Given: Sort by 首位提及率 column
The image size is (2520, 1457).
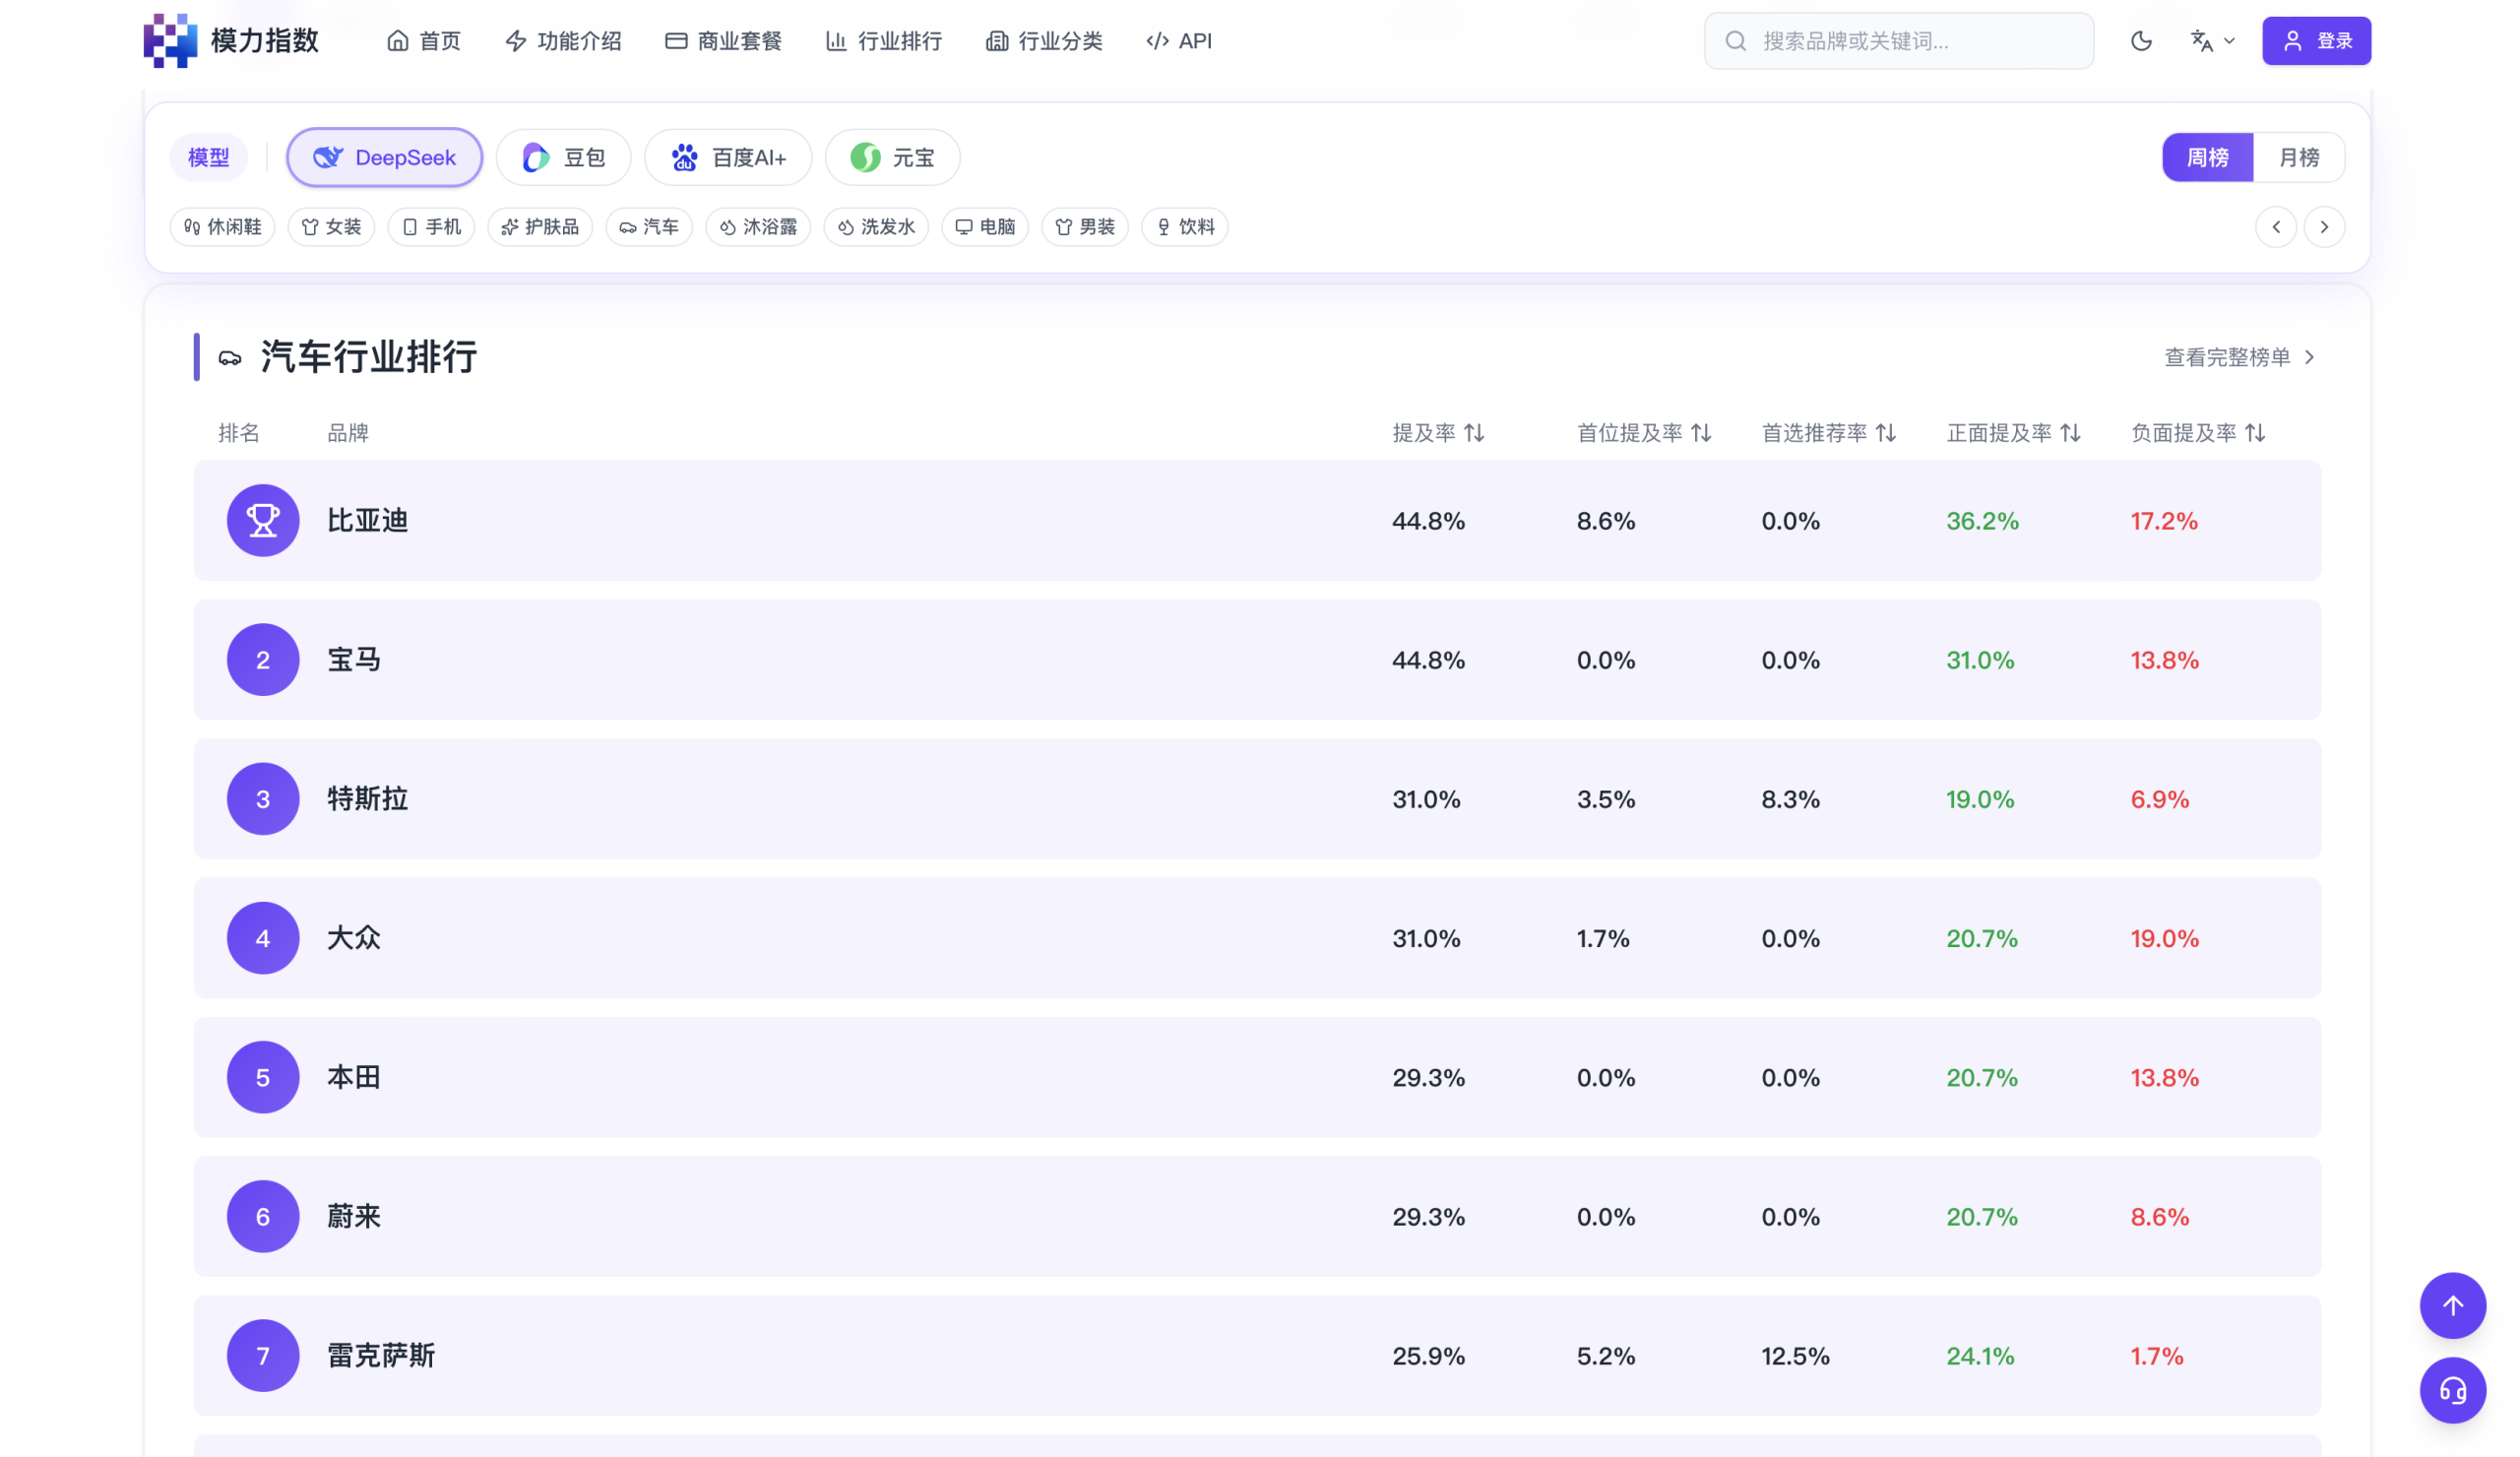Looking at the screenshot, I should pyautogui.click(x=1644, y=433).
